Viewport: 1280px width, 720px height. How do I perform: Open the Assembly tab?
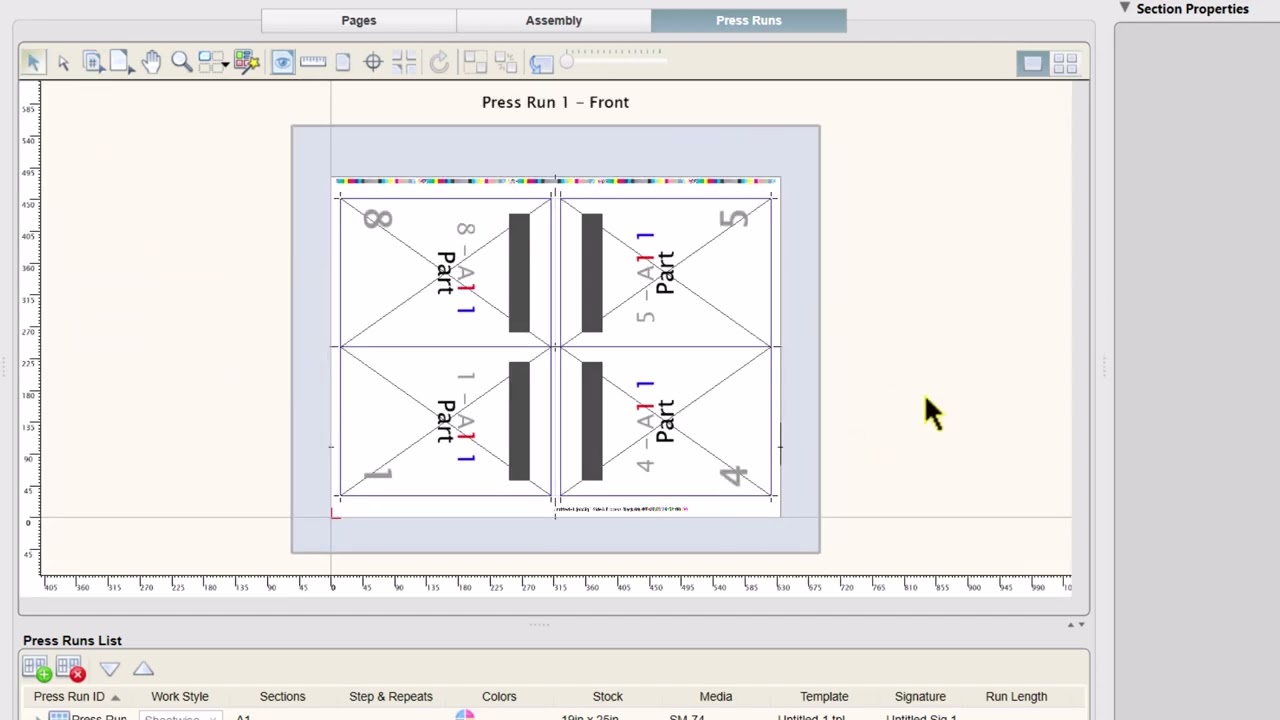554,20
